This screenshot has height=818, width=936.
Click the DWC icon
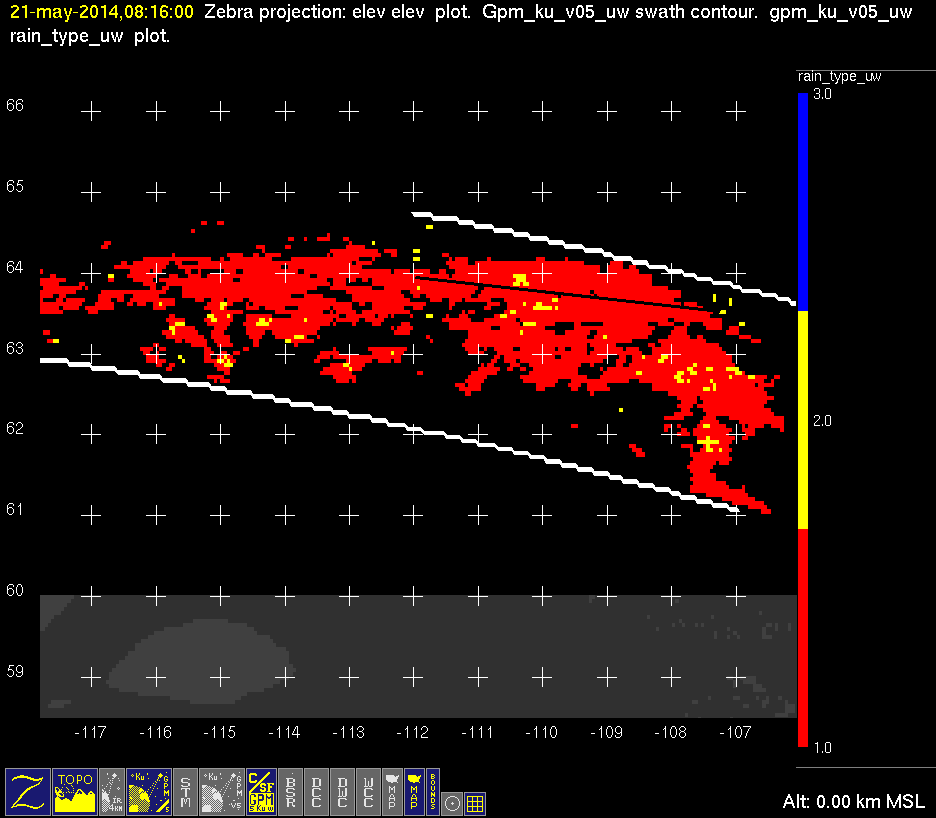343,791
